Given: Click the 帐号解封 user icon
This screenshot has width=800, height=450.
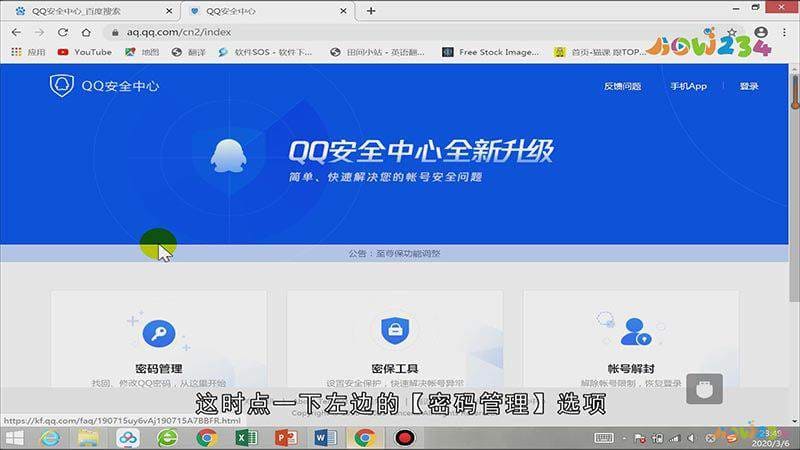Looking at the screenshot, I should (x=634, y=332).
